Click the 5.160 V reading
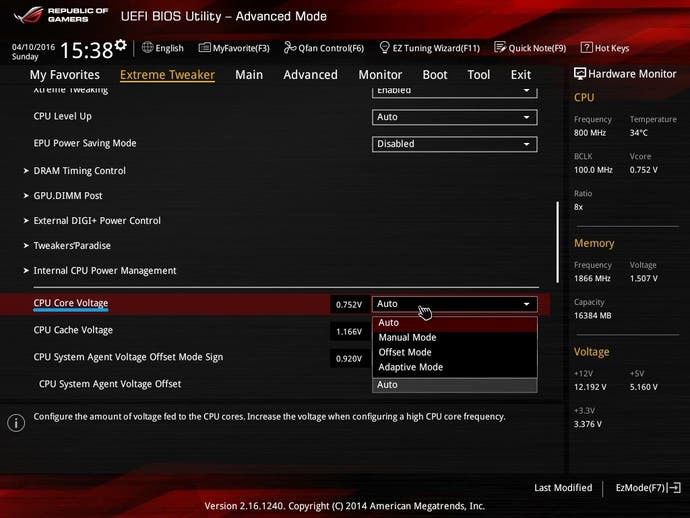This screenshot has width=690, height=518. (643, 387)
